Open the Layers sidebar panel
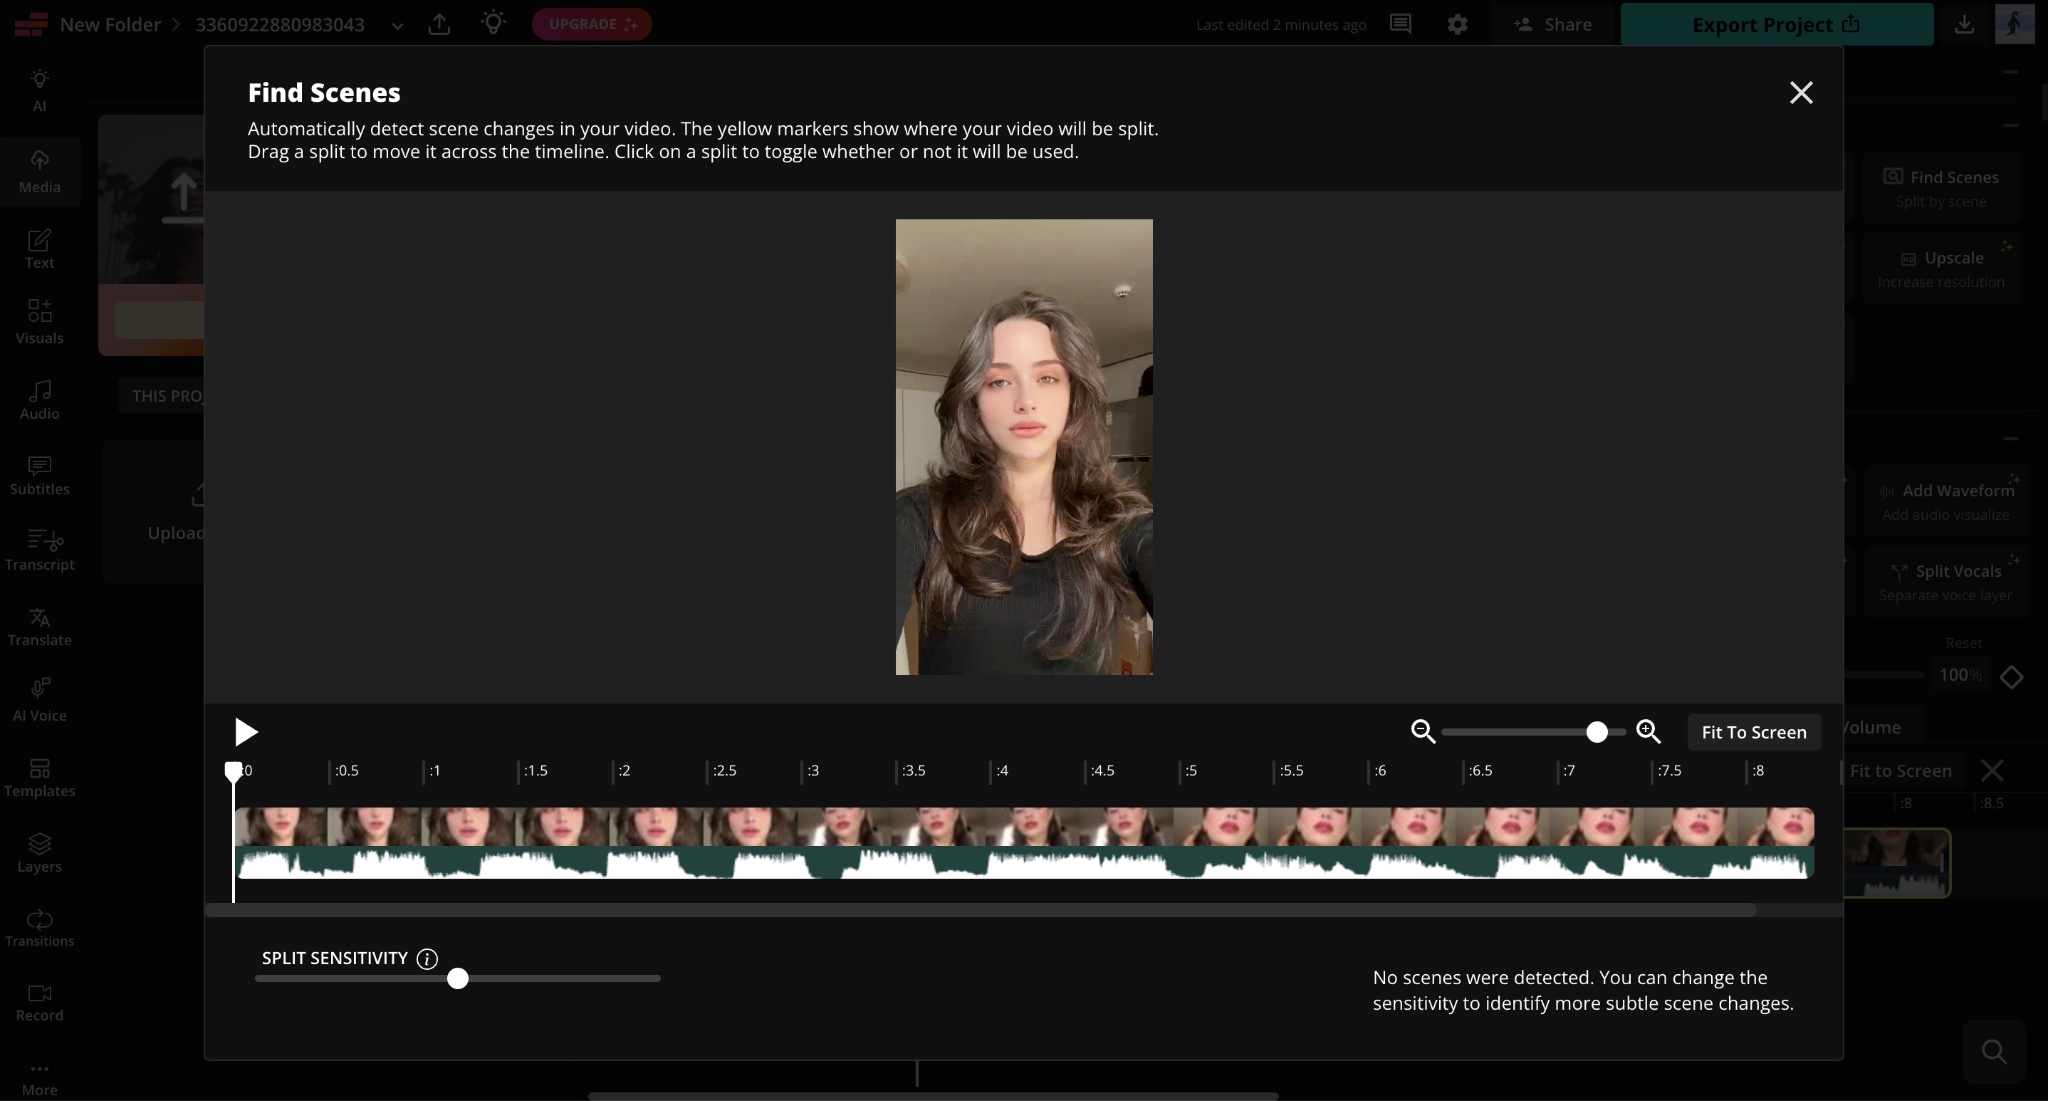Image resolution: width=2048 pixels, height=1101 pixels. pyautogui.click(x=40, y=853)
